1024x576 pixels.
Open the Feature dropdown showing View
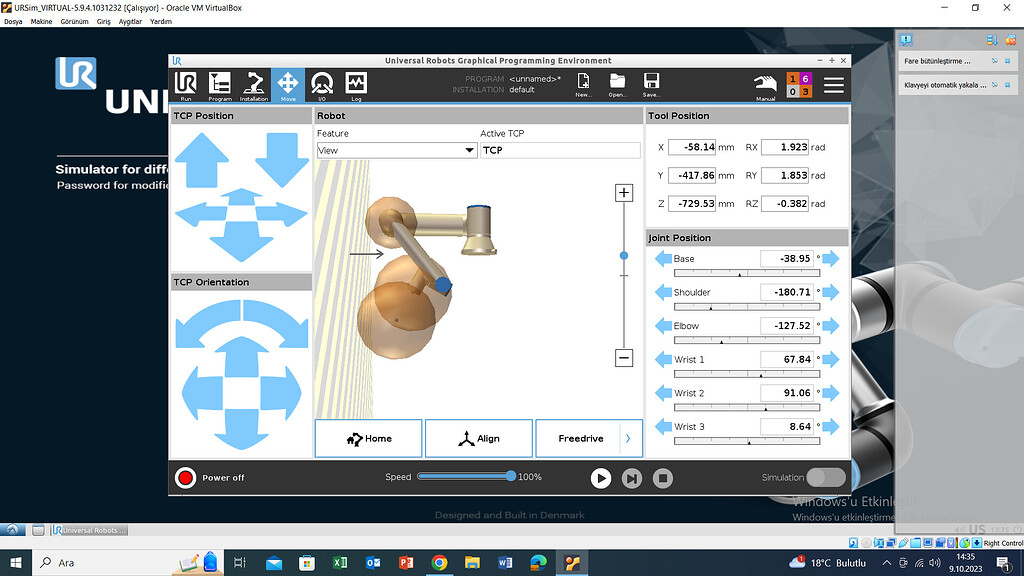coord(396,149)
